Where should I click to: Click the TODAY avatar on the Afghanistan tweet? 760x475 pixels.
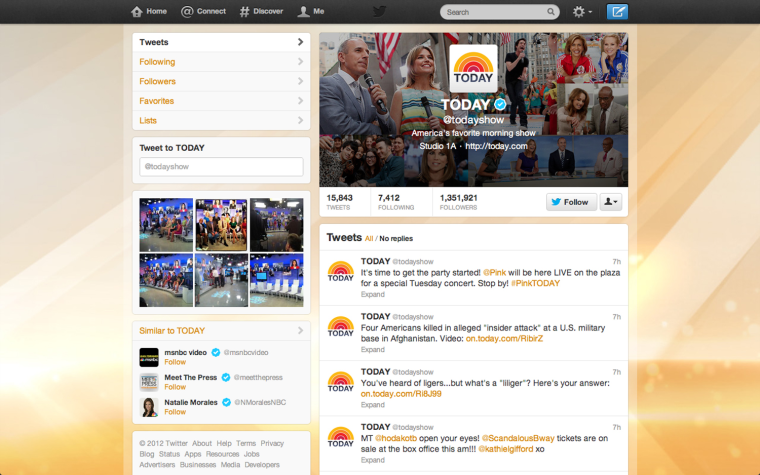[341, 327]
